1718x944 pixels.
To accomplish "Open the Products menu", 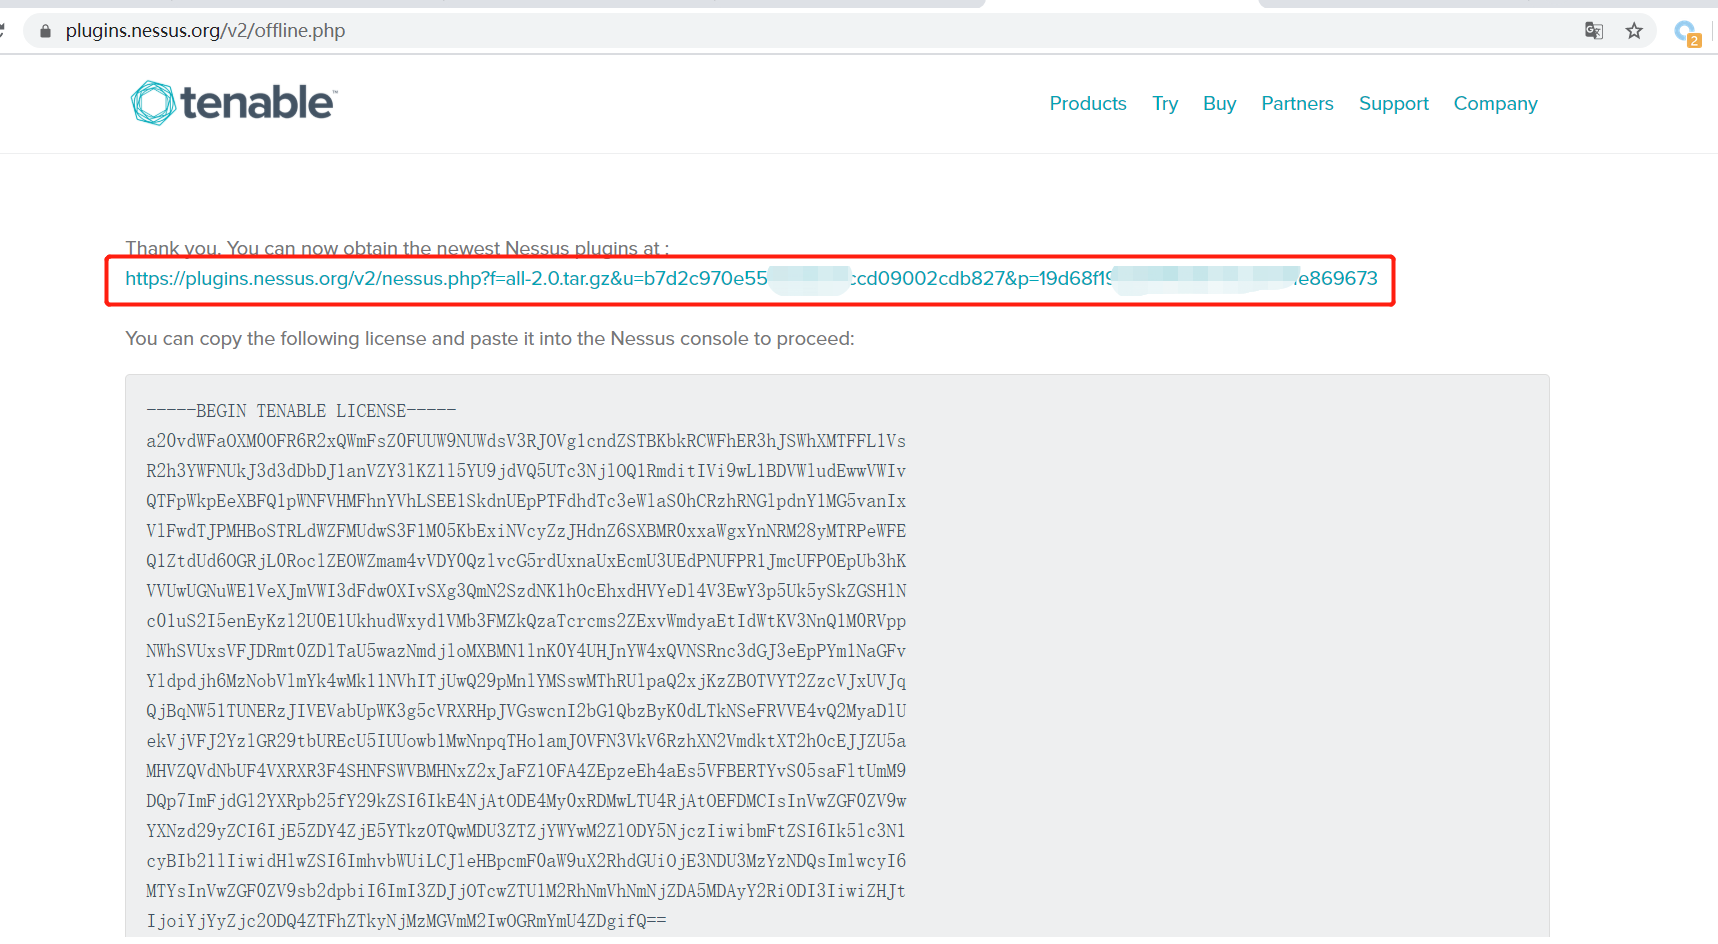I will tap(1088, 103).
